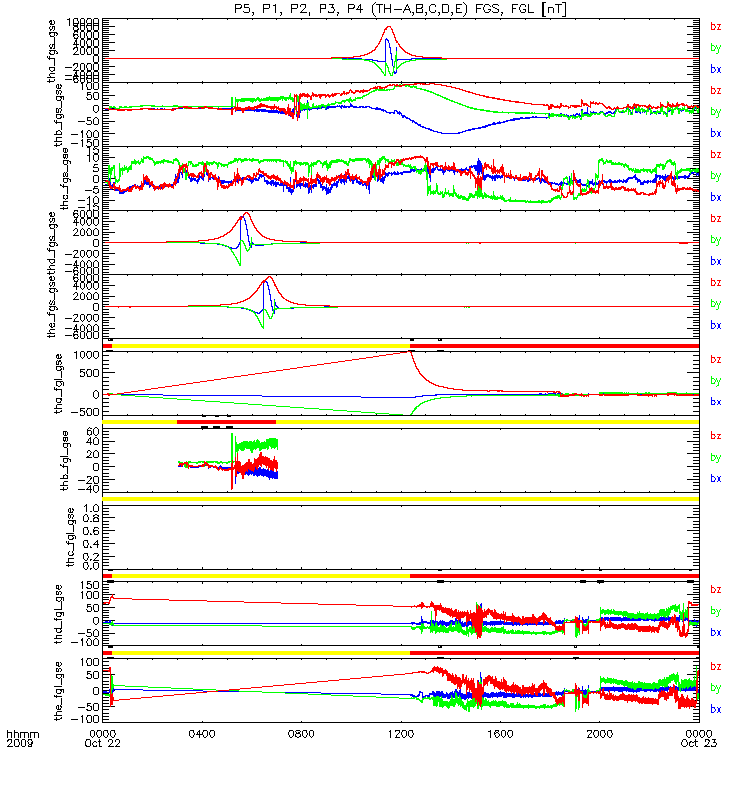
Task: Select the tha_fgs_gse y-axis label
Action: 52,51
